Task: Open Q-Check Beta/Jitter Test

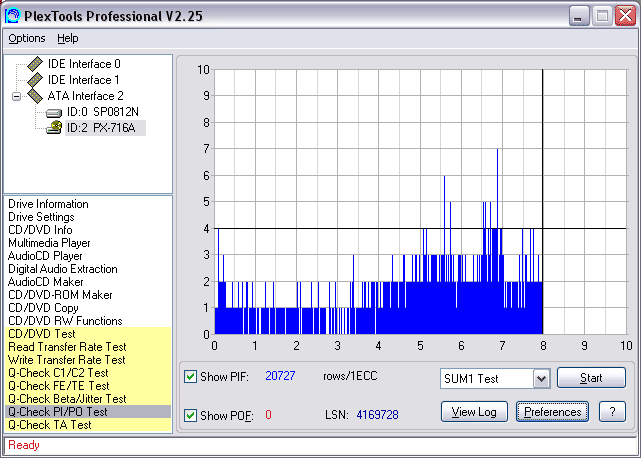Action: click(67, 399)
